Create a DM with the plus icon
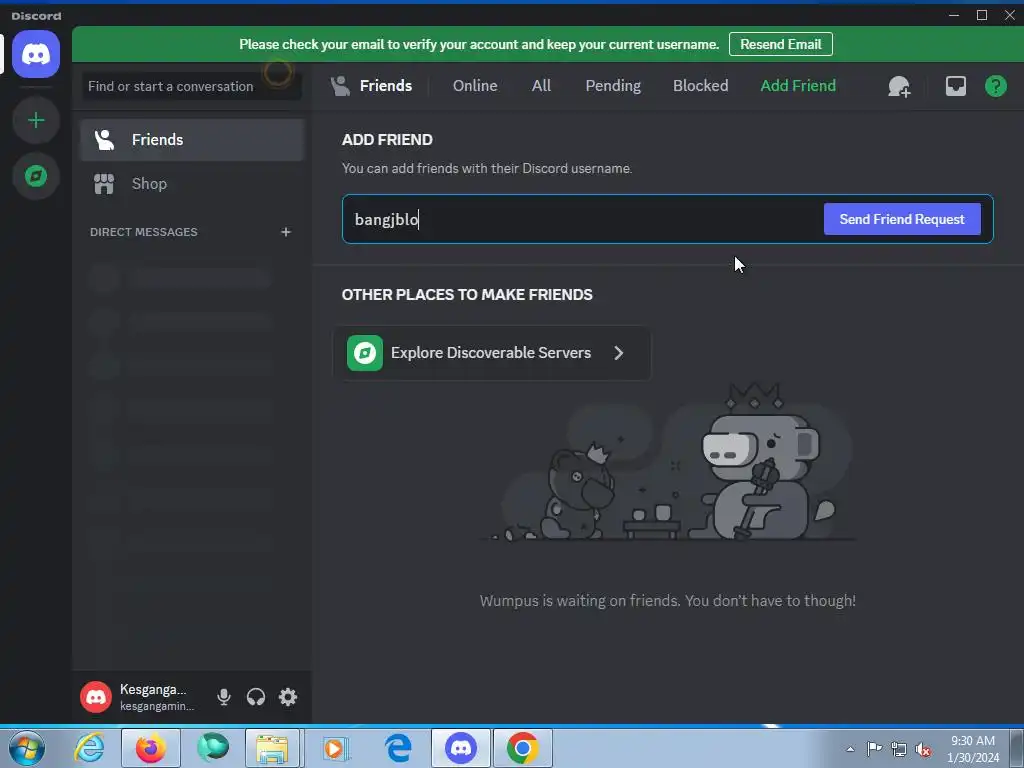 [285, 232]
